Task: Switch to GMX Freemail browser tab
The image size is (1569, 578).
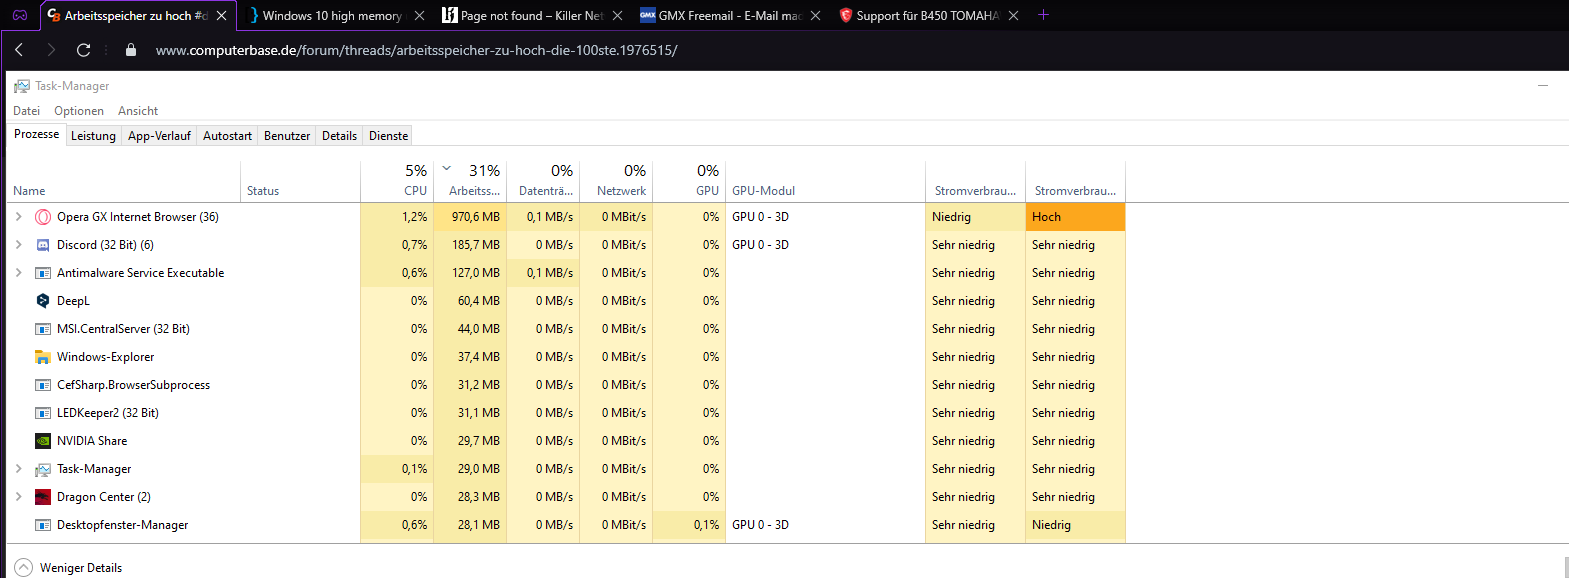Action: 720,16
